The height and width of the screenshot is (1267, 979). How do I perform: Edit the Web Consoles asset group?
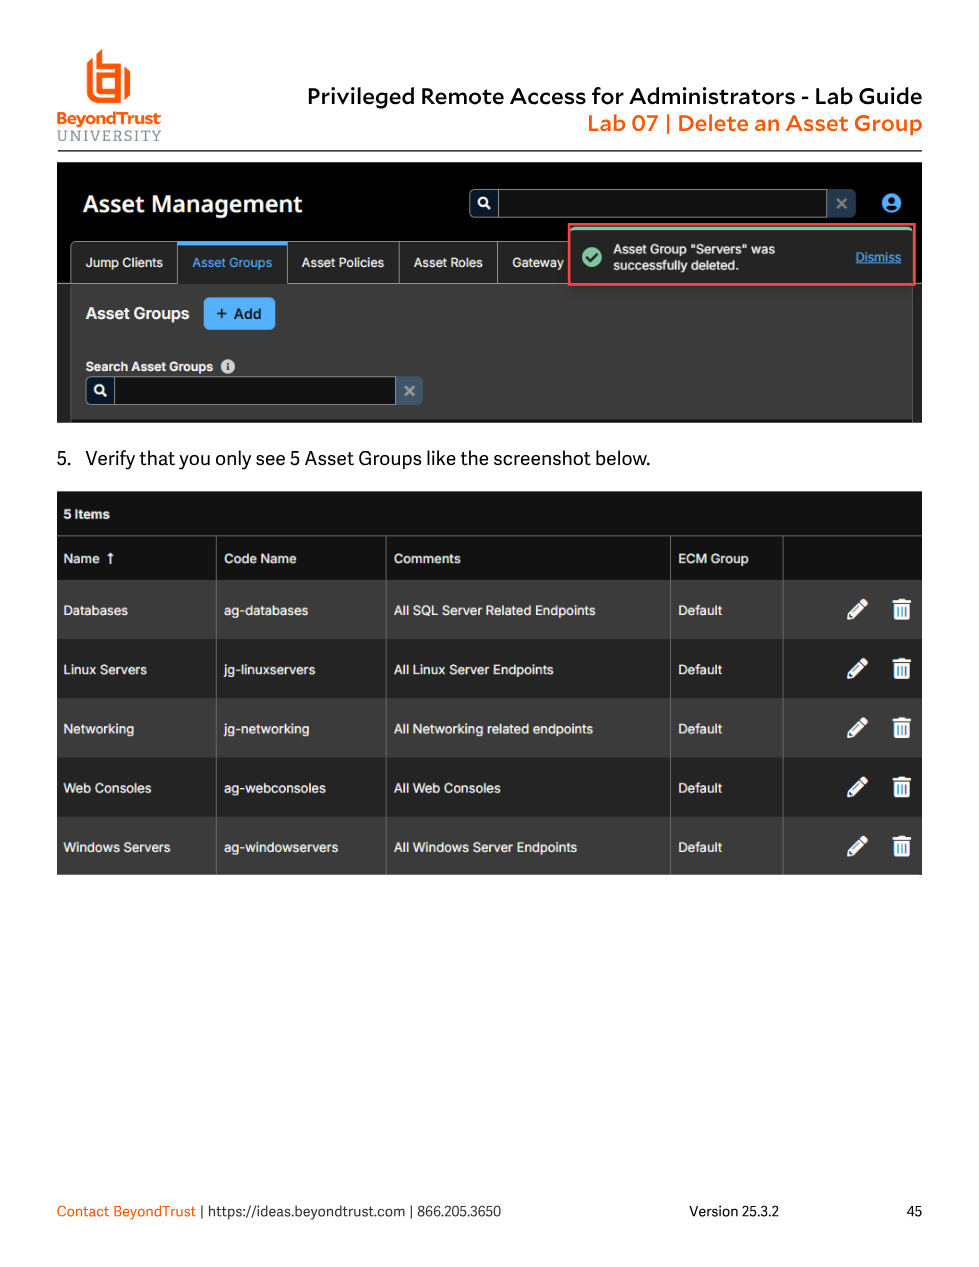pos(857,787)
